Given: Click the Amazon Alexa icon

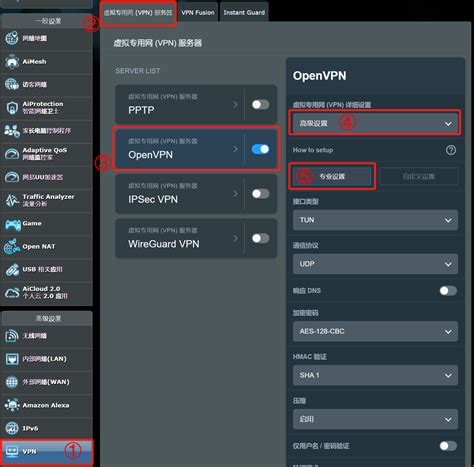Looking at the screenshot, I should click(12, 405).
